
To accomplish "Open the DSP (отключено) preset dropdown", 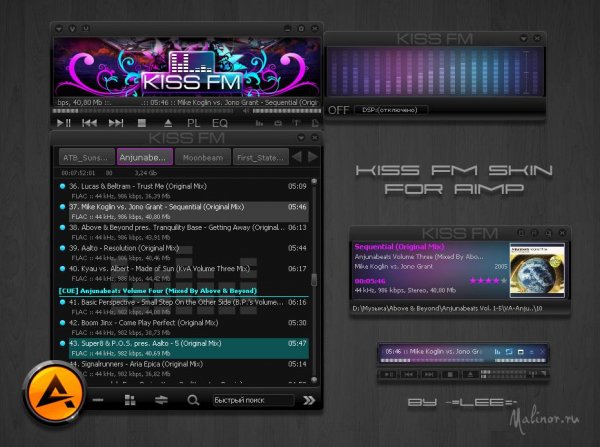I will [391, 110].
